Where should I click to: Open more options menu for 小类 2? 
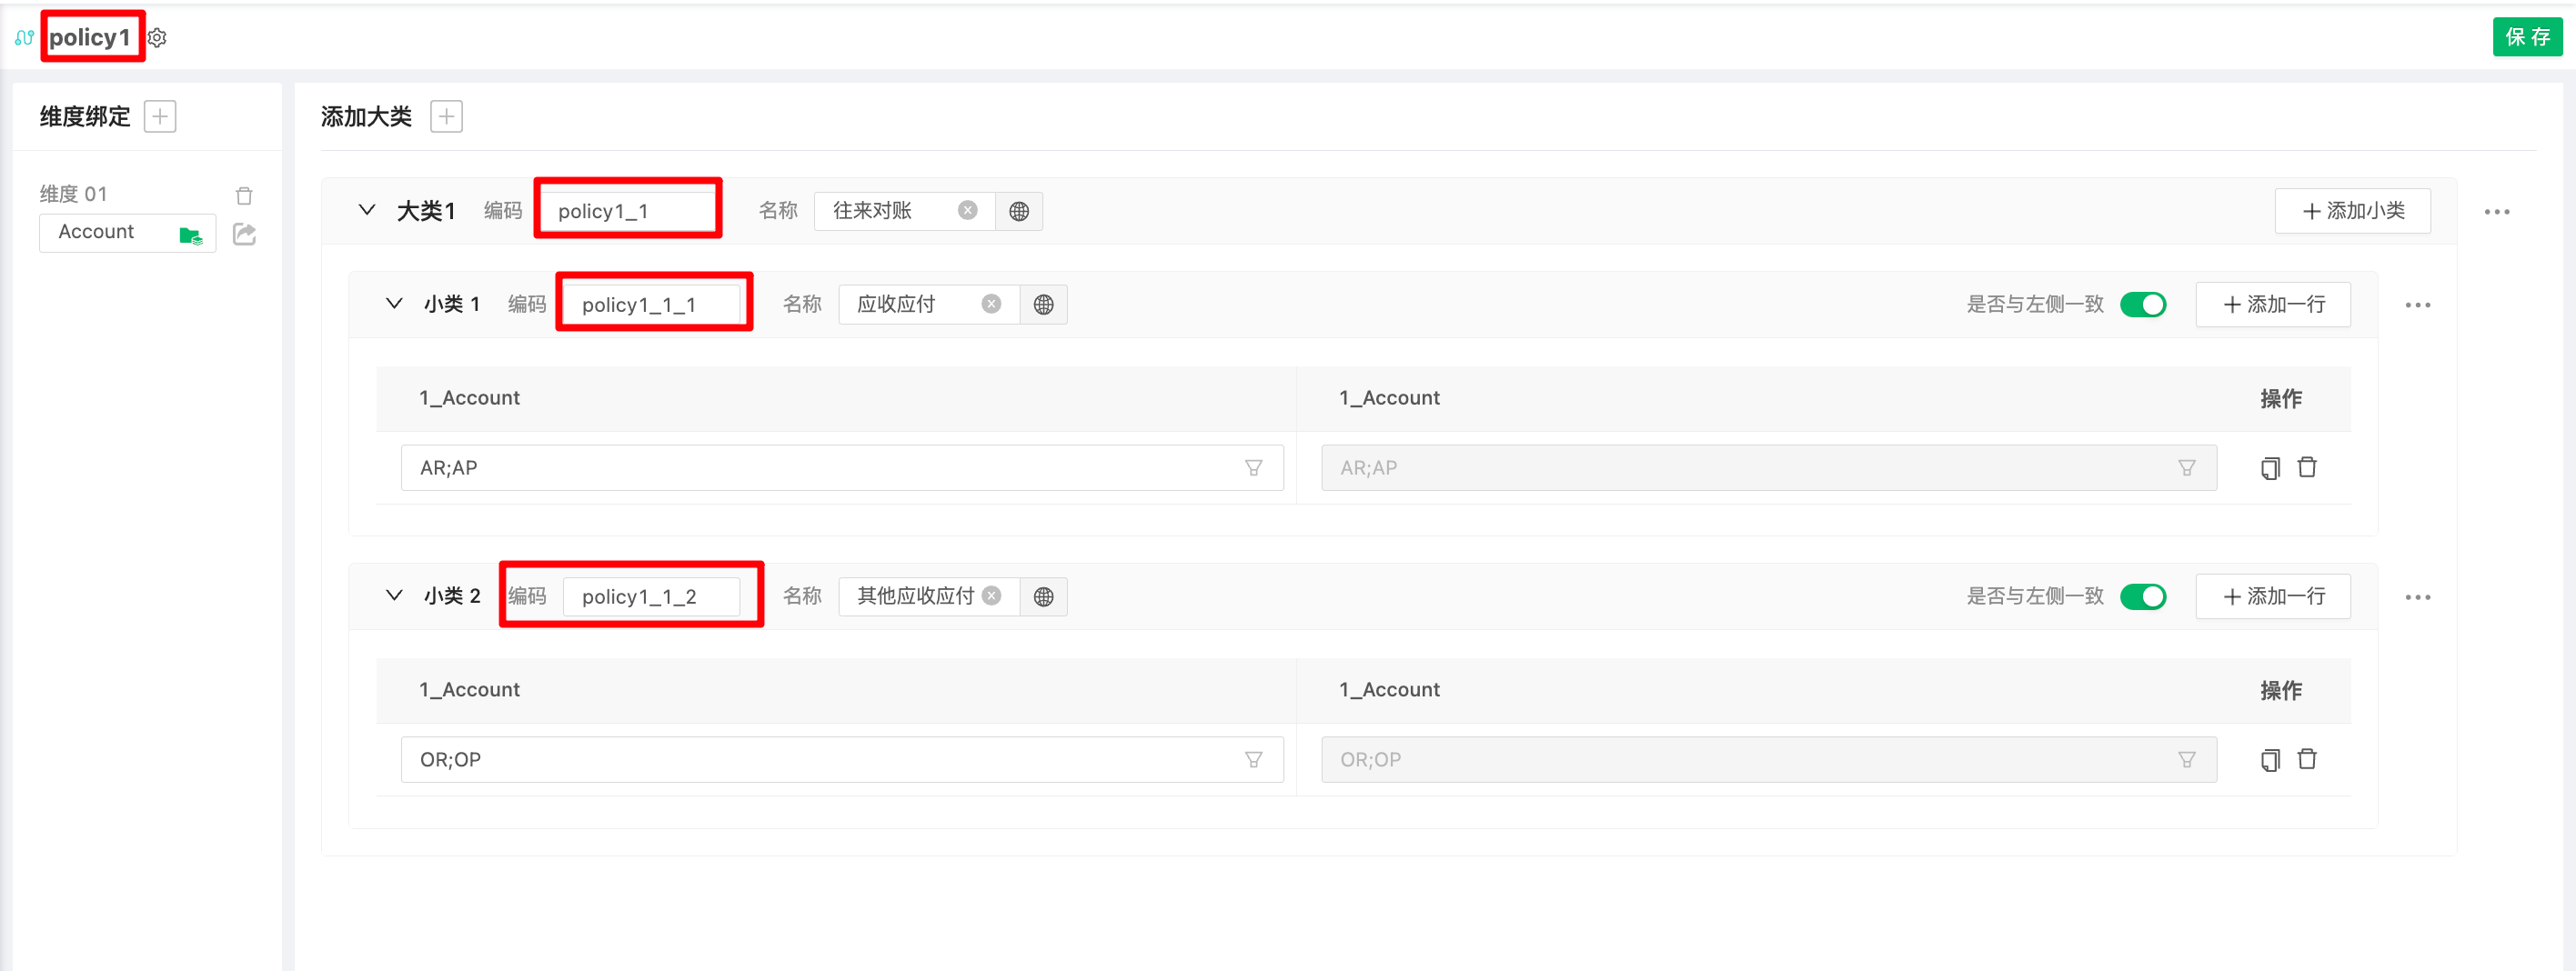coord(2417,597)
